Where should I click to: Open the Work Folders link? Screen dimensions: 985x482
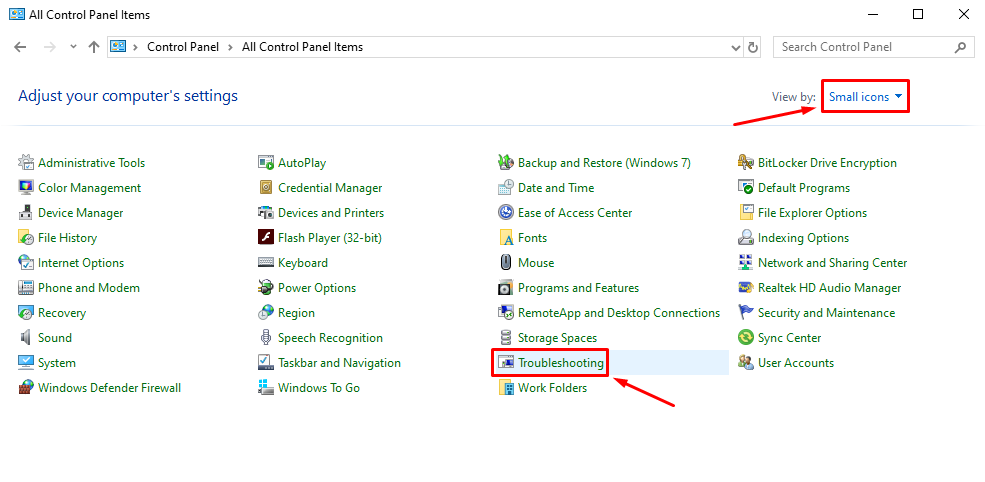click(x=552, y=388)
